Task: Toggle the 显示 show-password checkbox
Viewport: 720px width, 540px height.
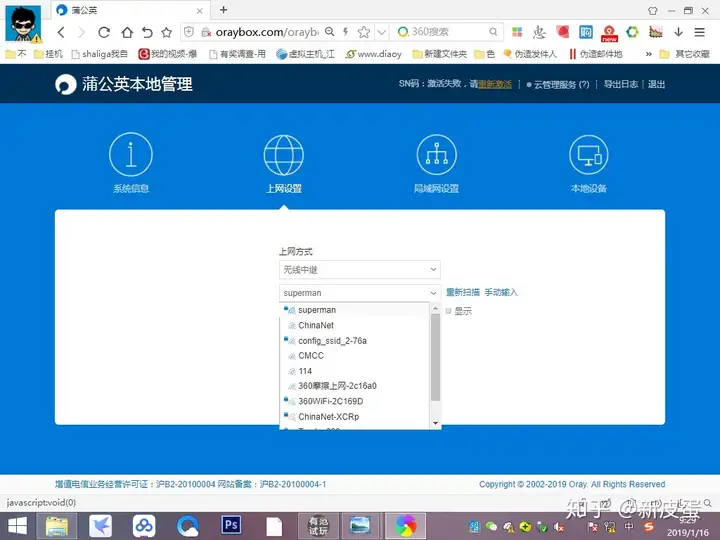Action: [449, 311]
